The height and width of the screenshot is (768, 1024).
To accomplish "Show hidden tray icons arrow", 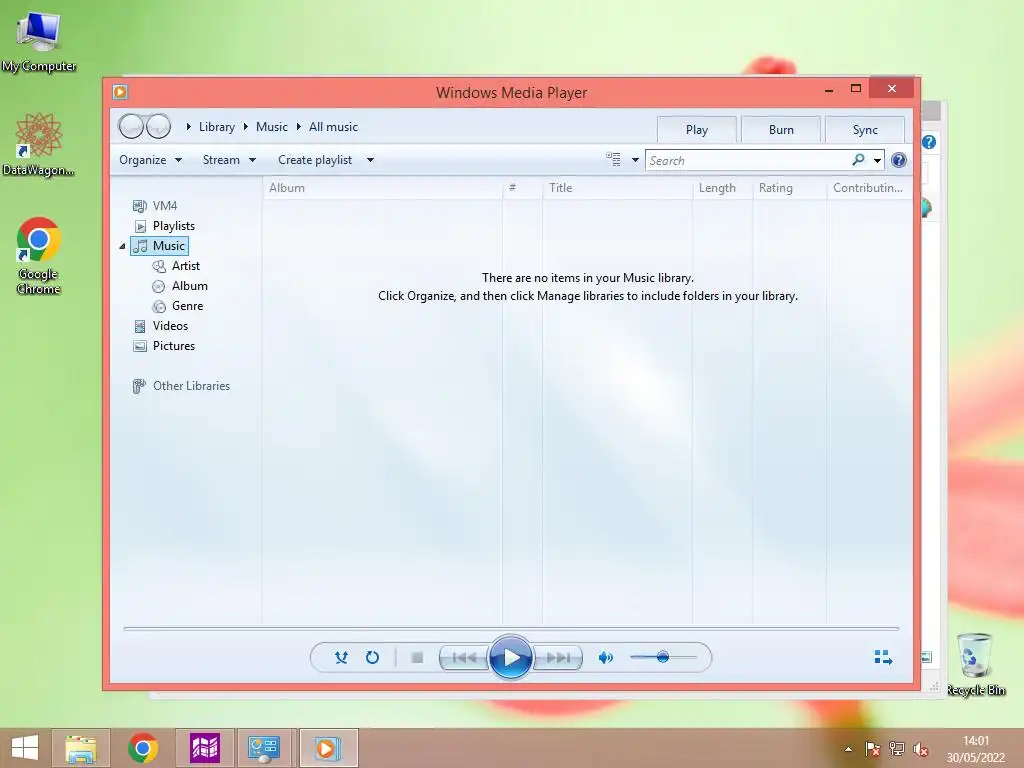I will (x=848, y=749).
